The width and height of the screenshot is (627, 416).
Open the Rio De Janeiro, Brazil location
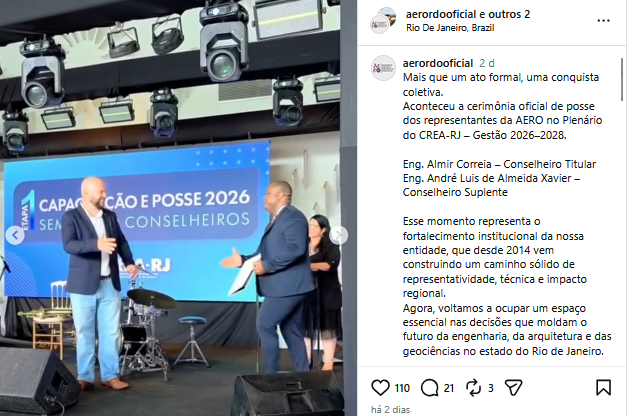click(x=450, y=28)
